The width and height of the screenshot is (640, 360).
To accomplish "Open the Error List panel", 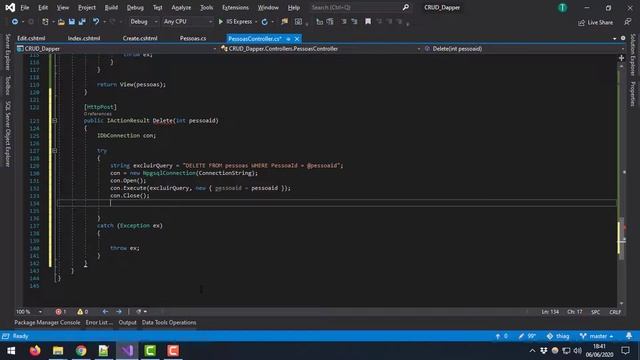I will point(99,322).
